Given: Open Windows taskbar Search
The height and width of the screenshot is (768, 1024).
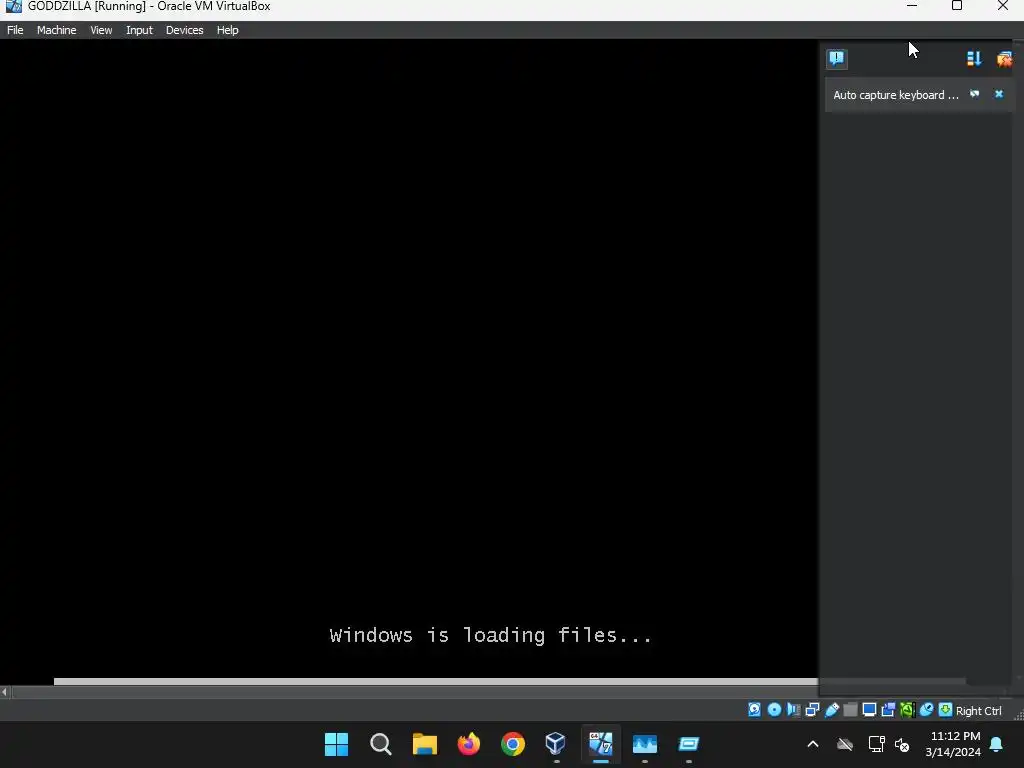Looking at the screenshot, I should tap(381, 744).
